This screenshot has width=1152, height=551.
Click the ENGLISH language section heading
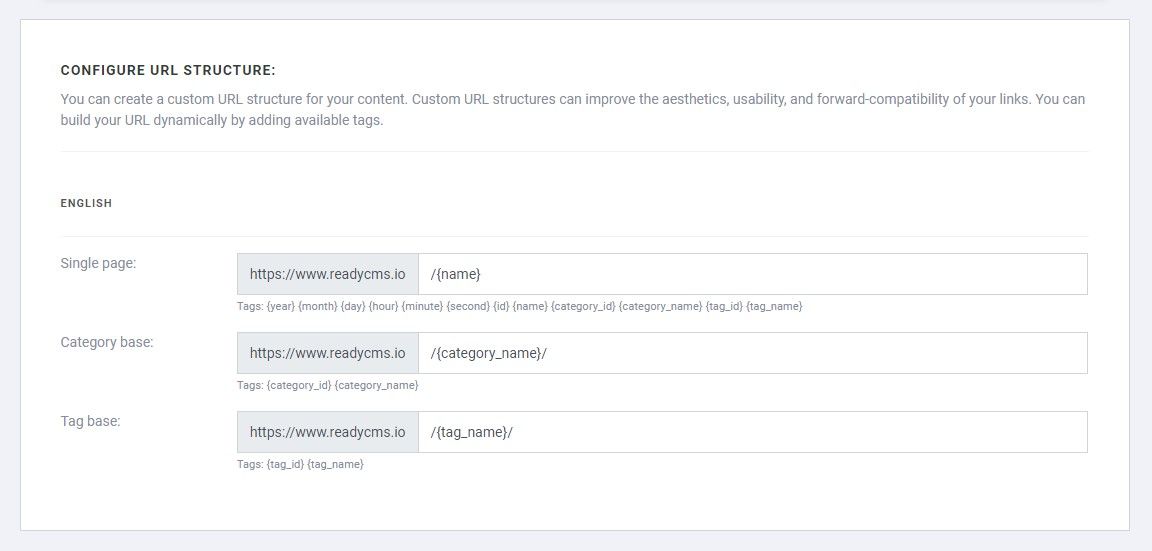point(86,204)
